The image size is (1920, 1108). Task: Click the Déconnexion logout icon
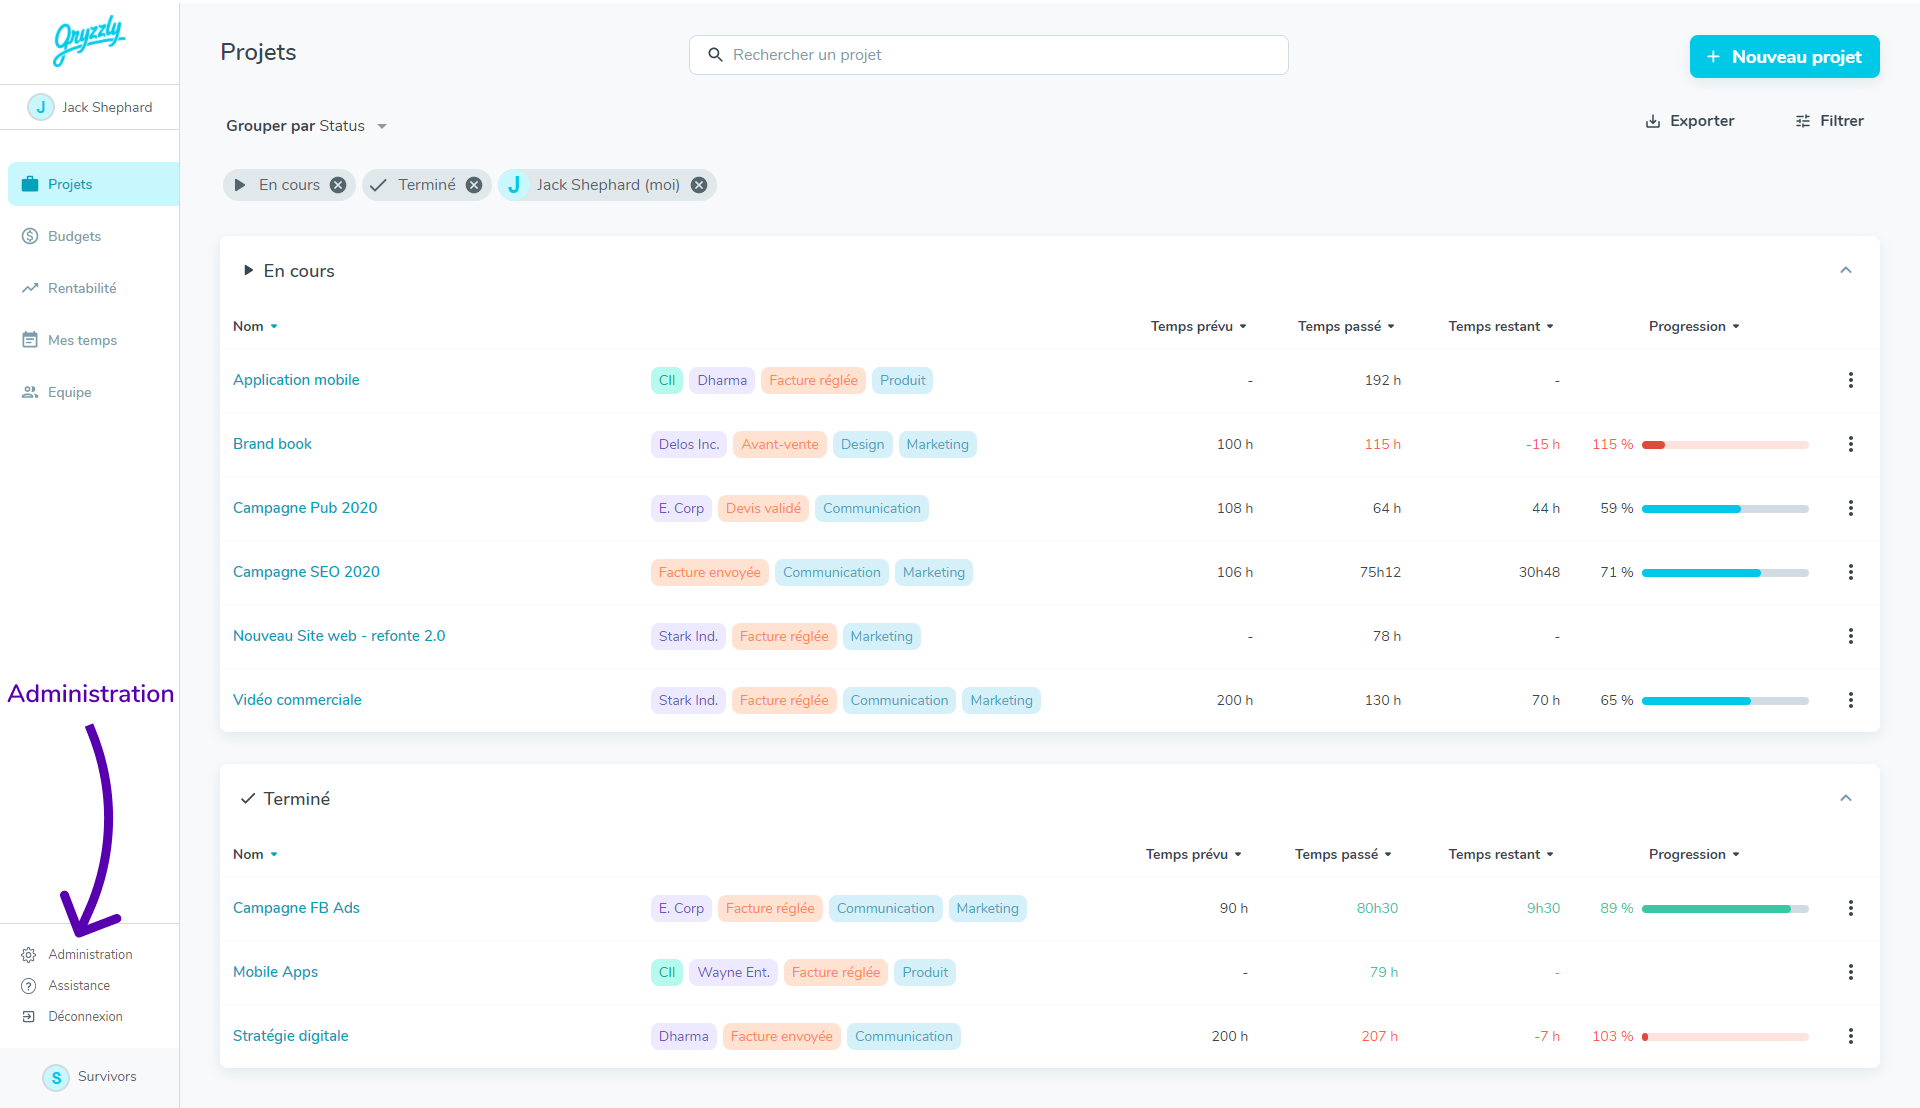coord(29,1017)
